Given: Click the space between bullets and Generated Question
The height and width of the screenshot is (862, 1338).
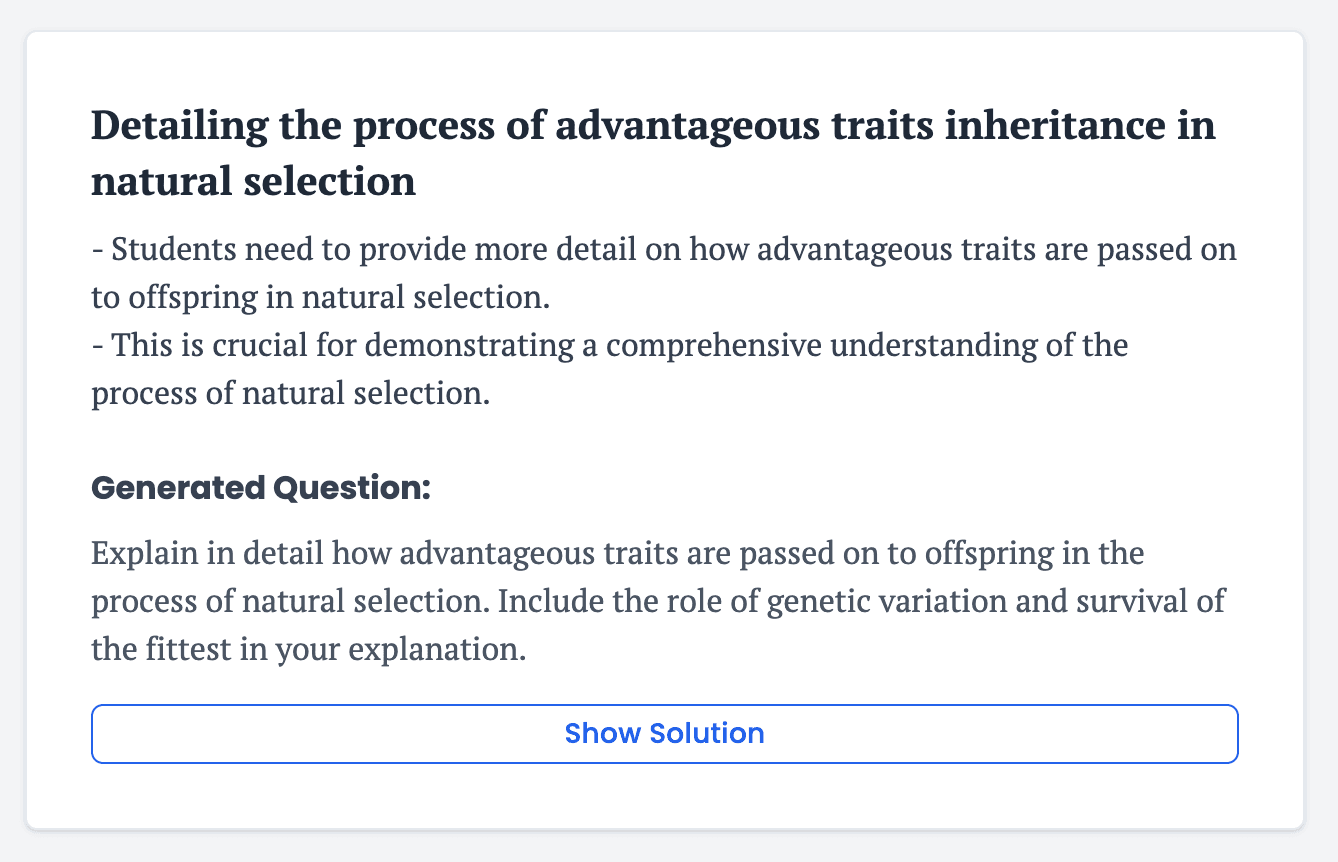Looking at the screenshot, I should (x=665, y=440).
